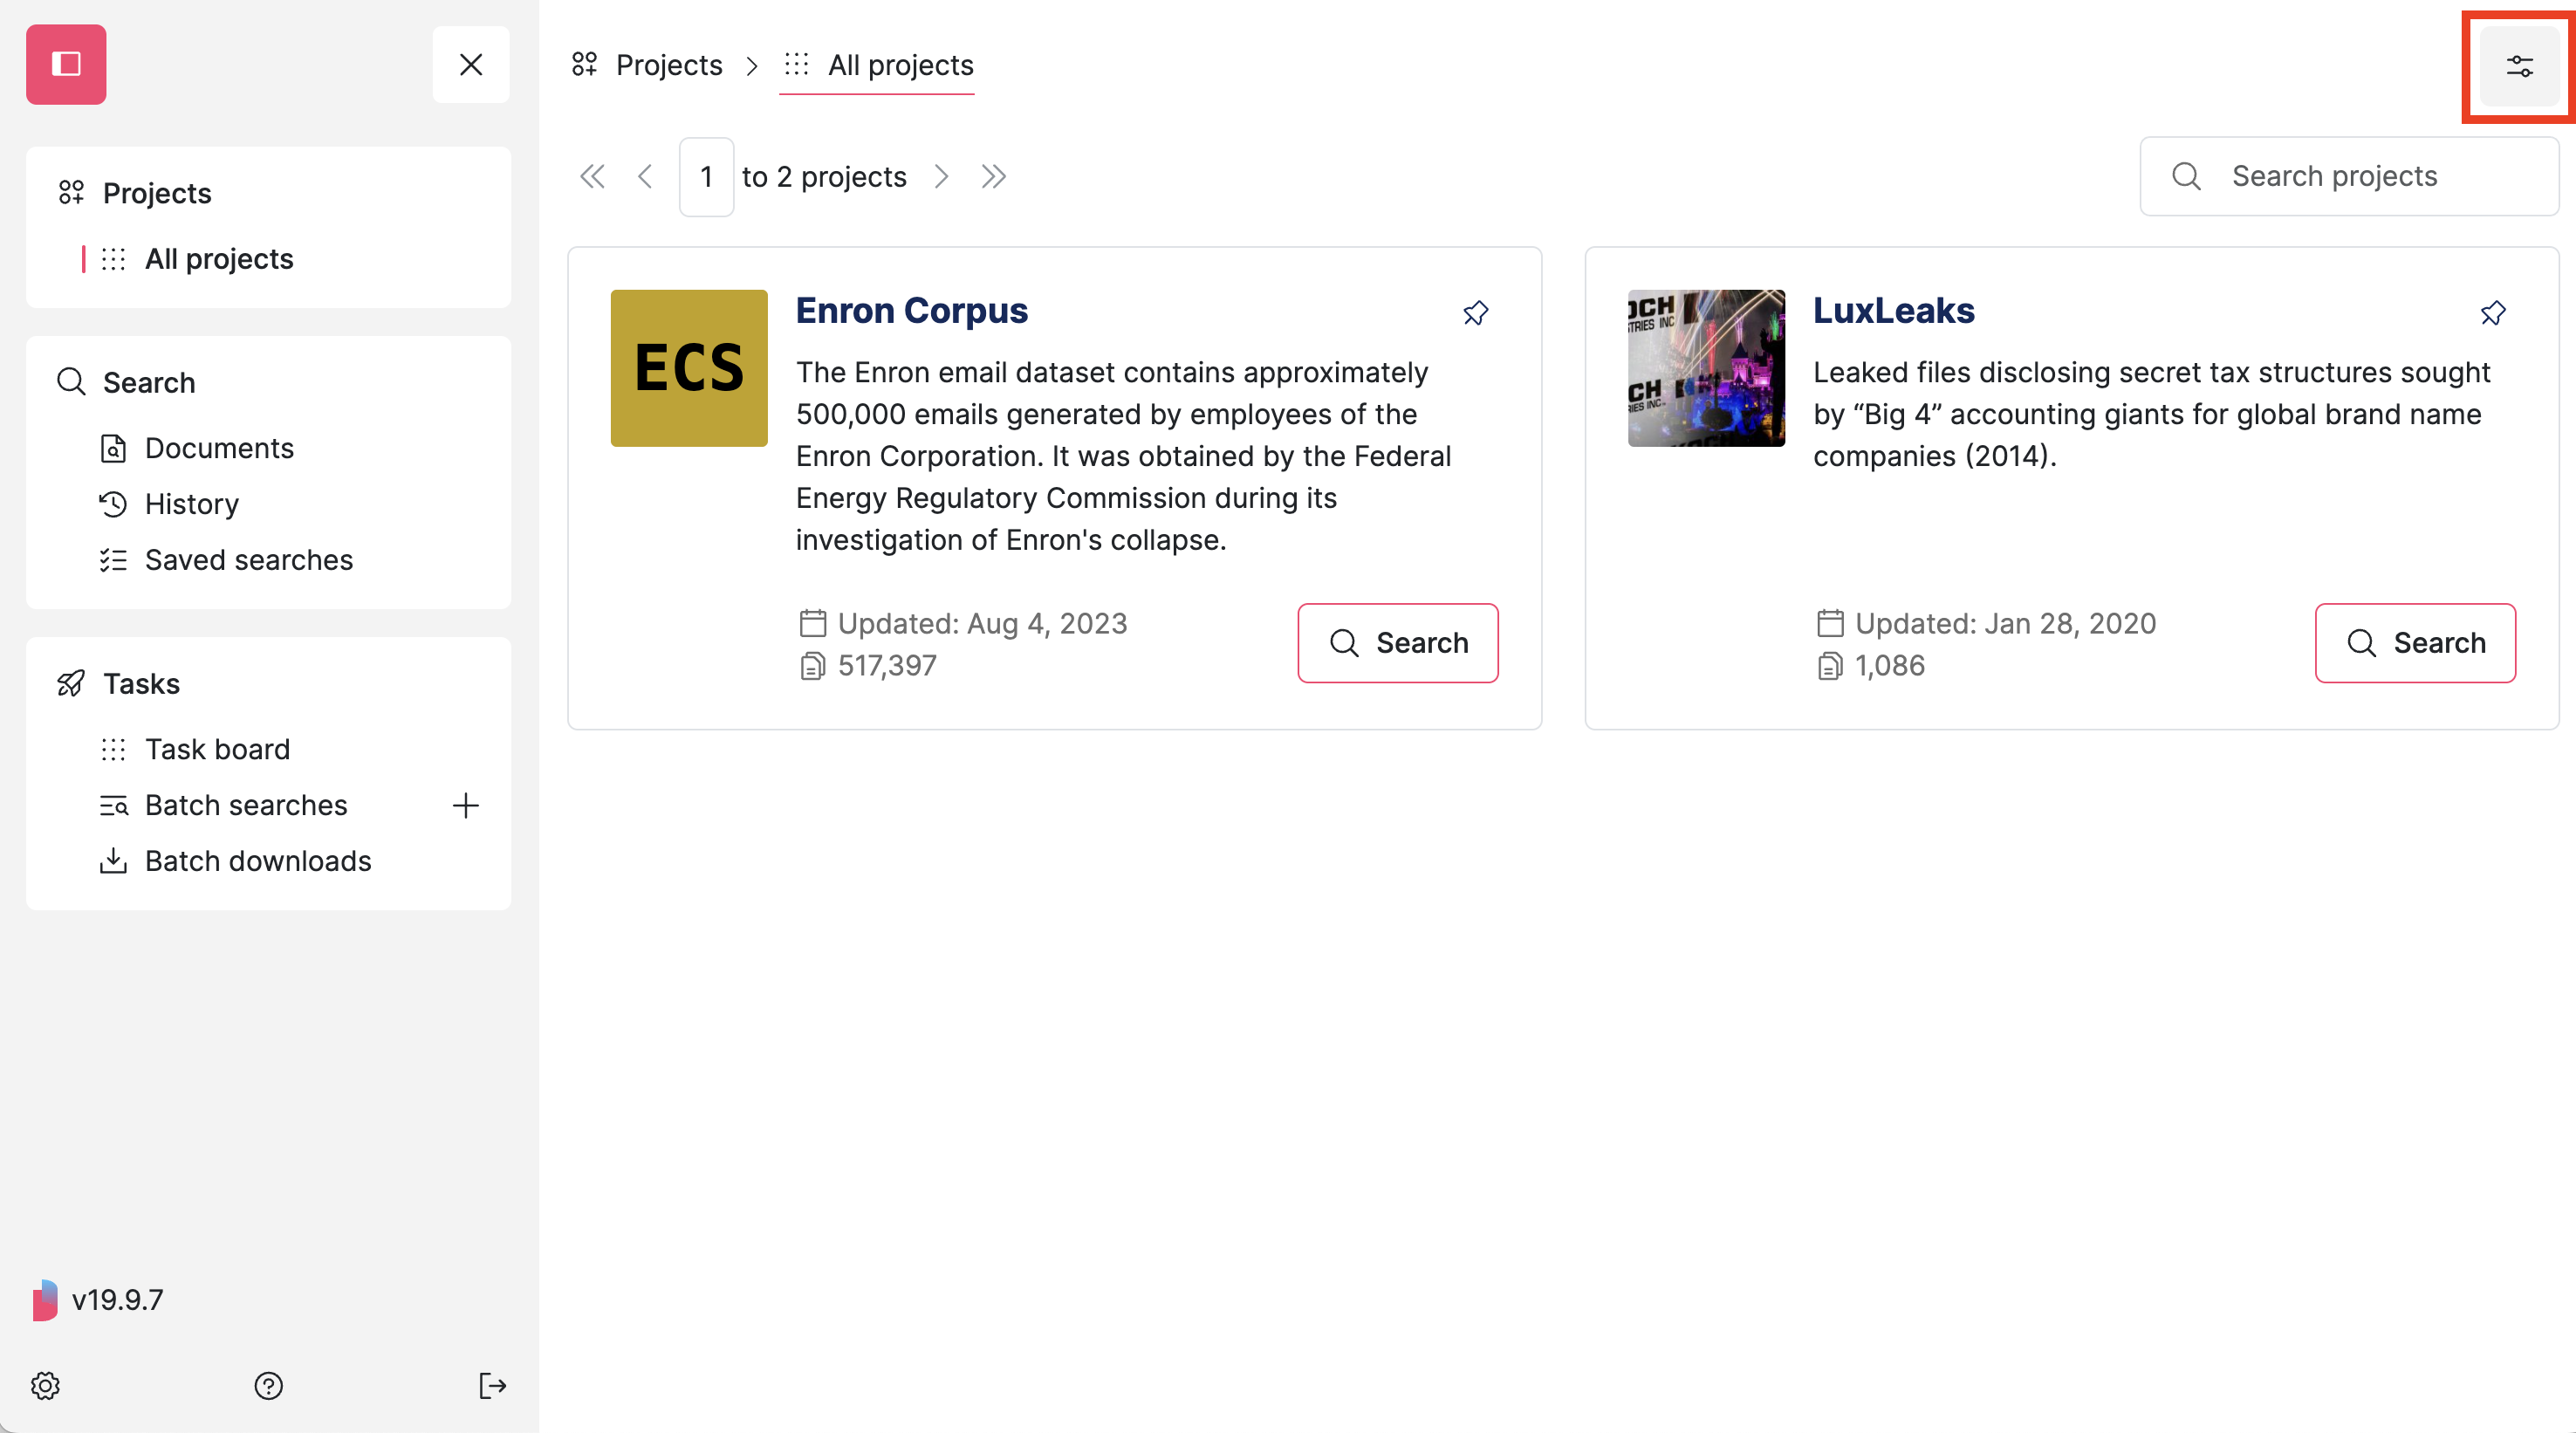The height and width of the screenshot is (1433, 2576).
Task: Open Batch downloads in the Tasks section
Action: coord(258,860)
